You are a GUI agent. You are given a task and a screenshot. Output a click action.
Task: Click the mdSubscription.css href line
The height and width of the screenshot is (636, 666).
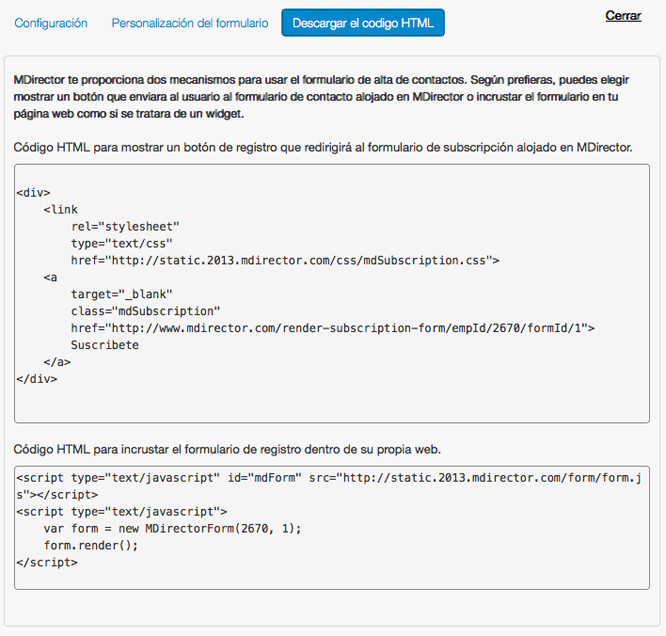[284, 260]
